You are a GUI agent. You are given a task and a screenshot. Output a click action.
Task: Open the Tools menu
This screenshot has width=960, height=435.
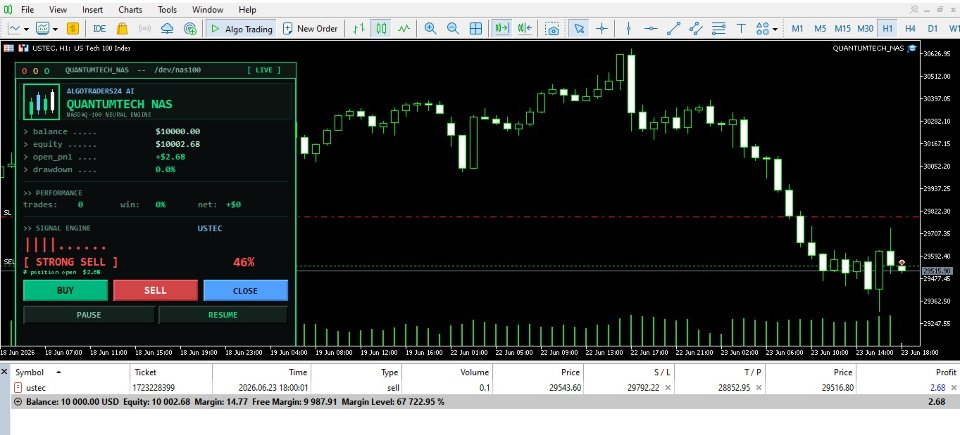tap(167, 10)
